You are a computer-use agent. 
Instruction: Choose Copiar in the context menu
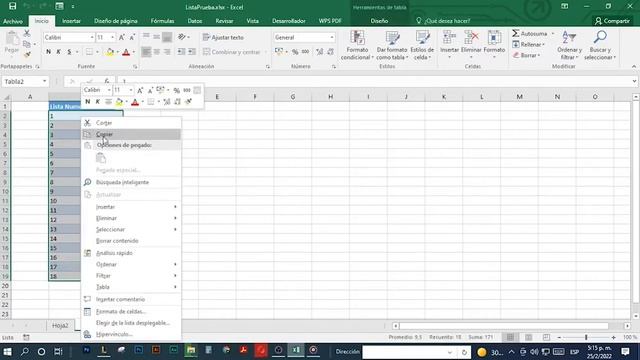click(x=131, y=134)
